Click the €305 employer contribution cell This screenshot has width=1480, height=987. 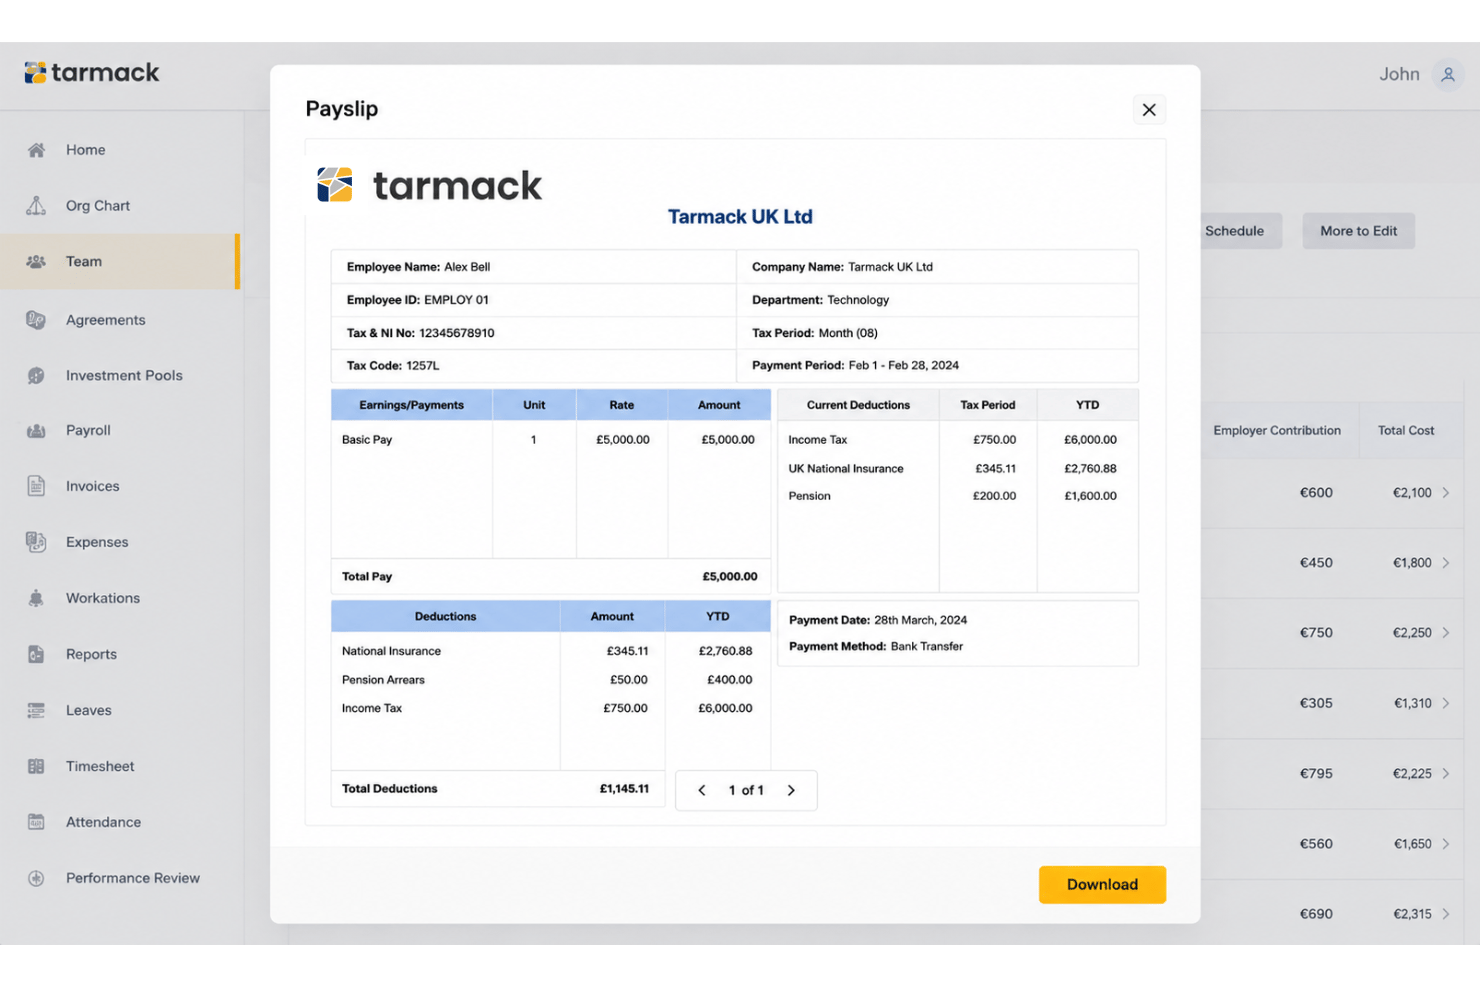point(1316,703)
